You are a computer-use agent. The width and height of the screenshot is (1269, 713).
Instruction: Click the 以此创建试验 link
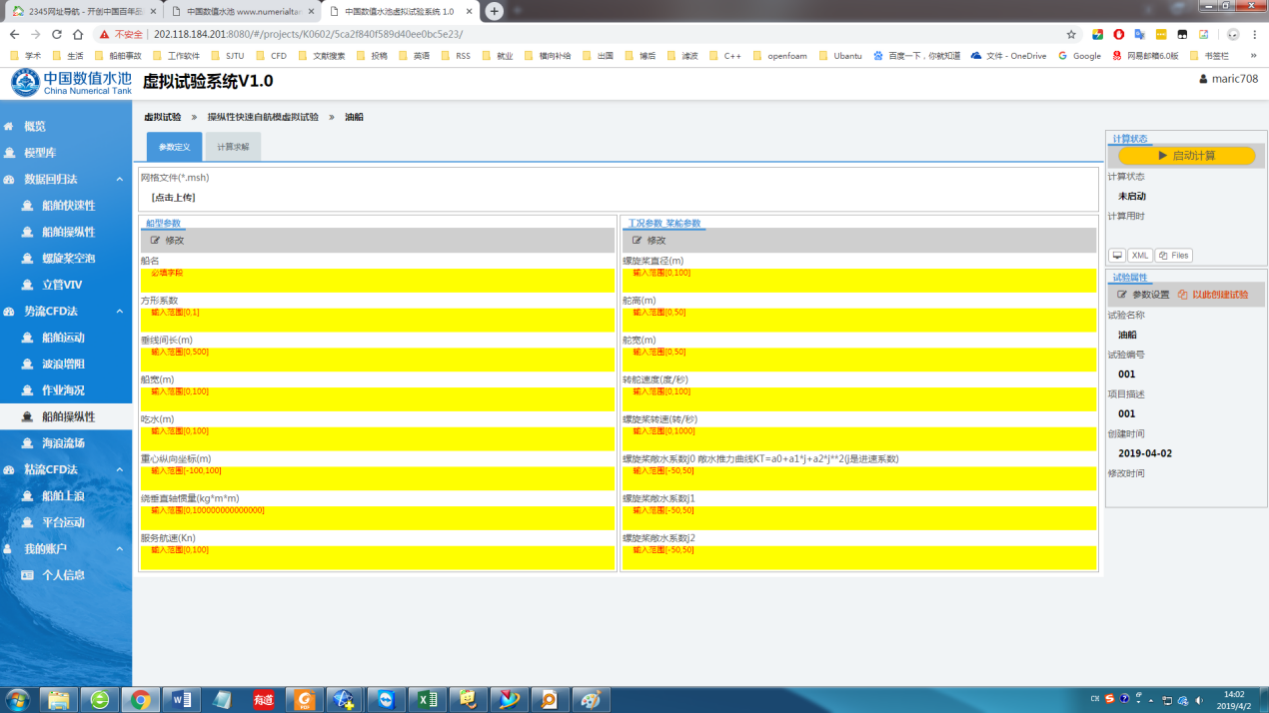[1219, 295]
